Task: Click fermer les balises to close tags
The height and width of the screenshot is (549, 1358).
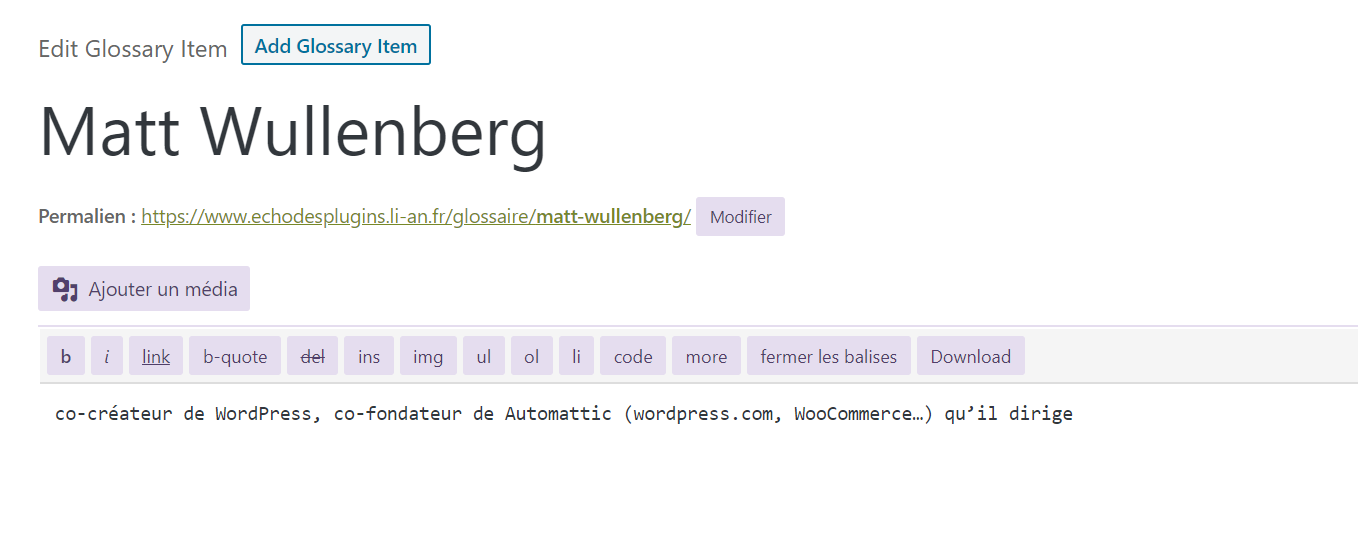Action: [829, 356]
